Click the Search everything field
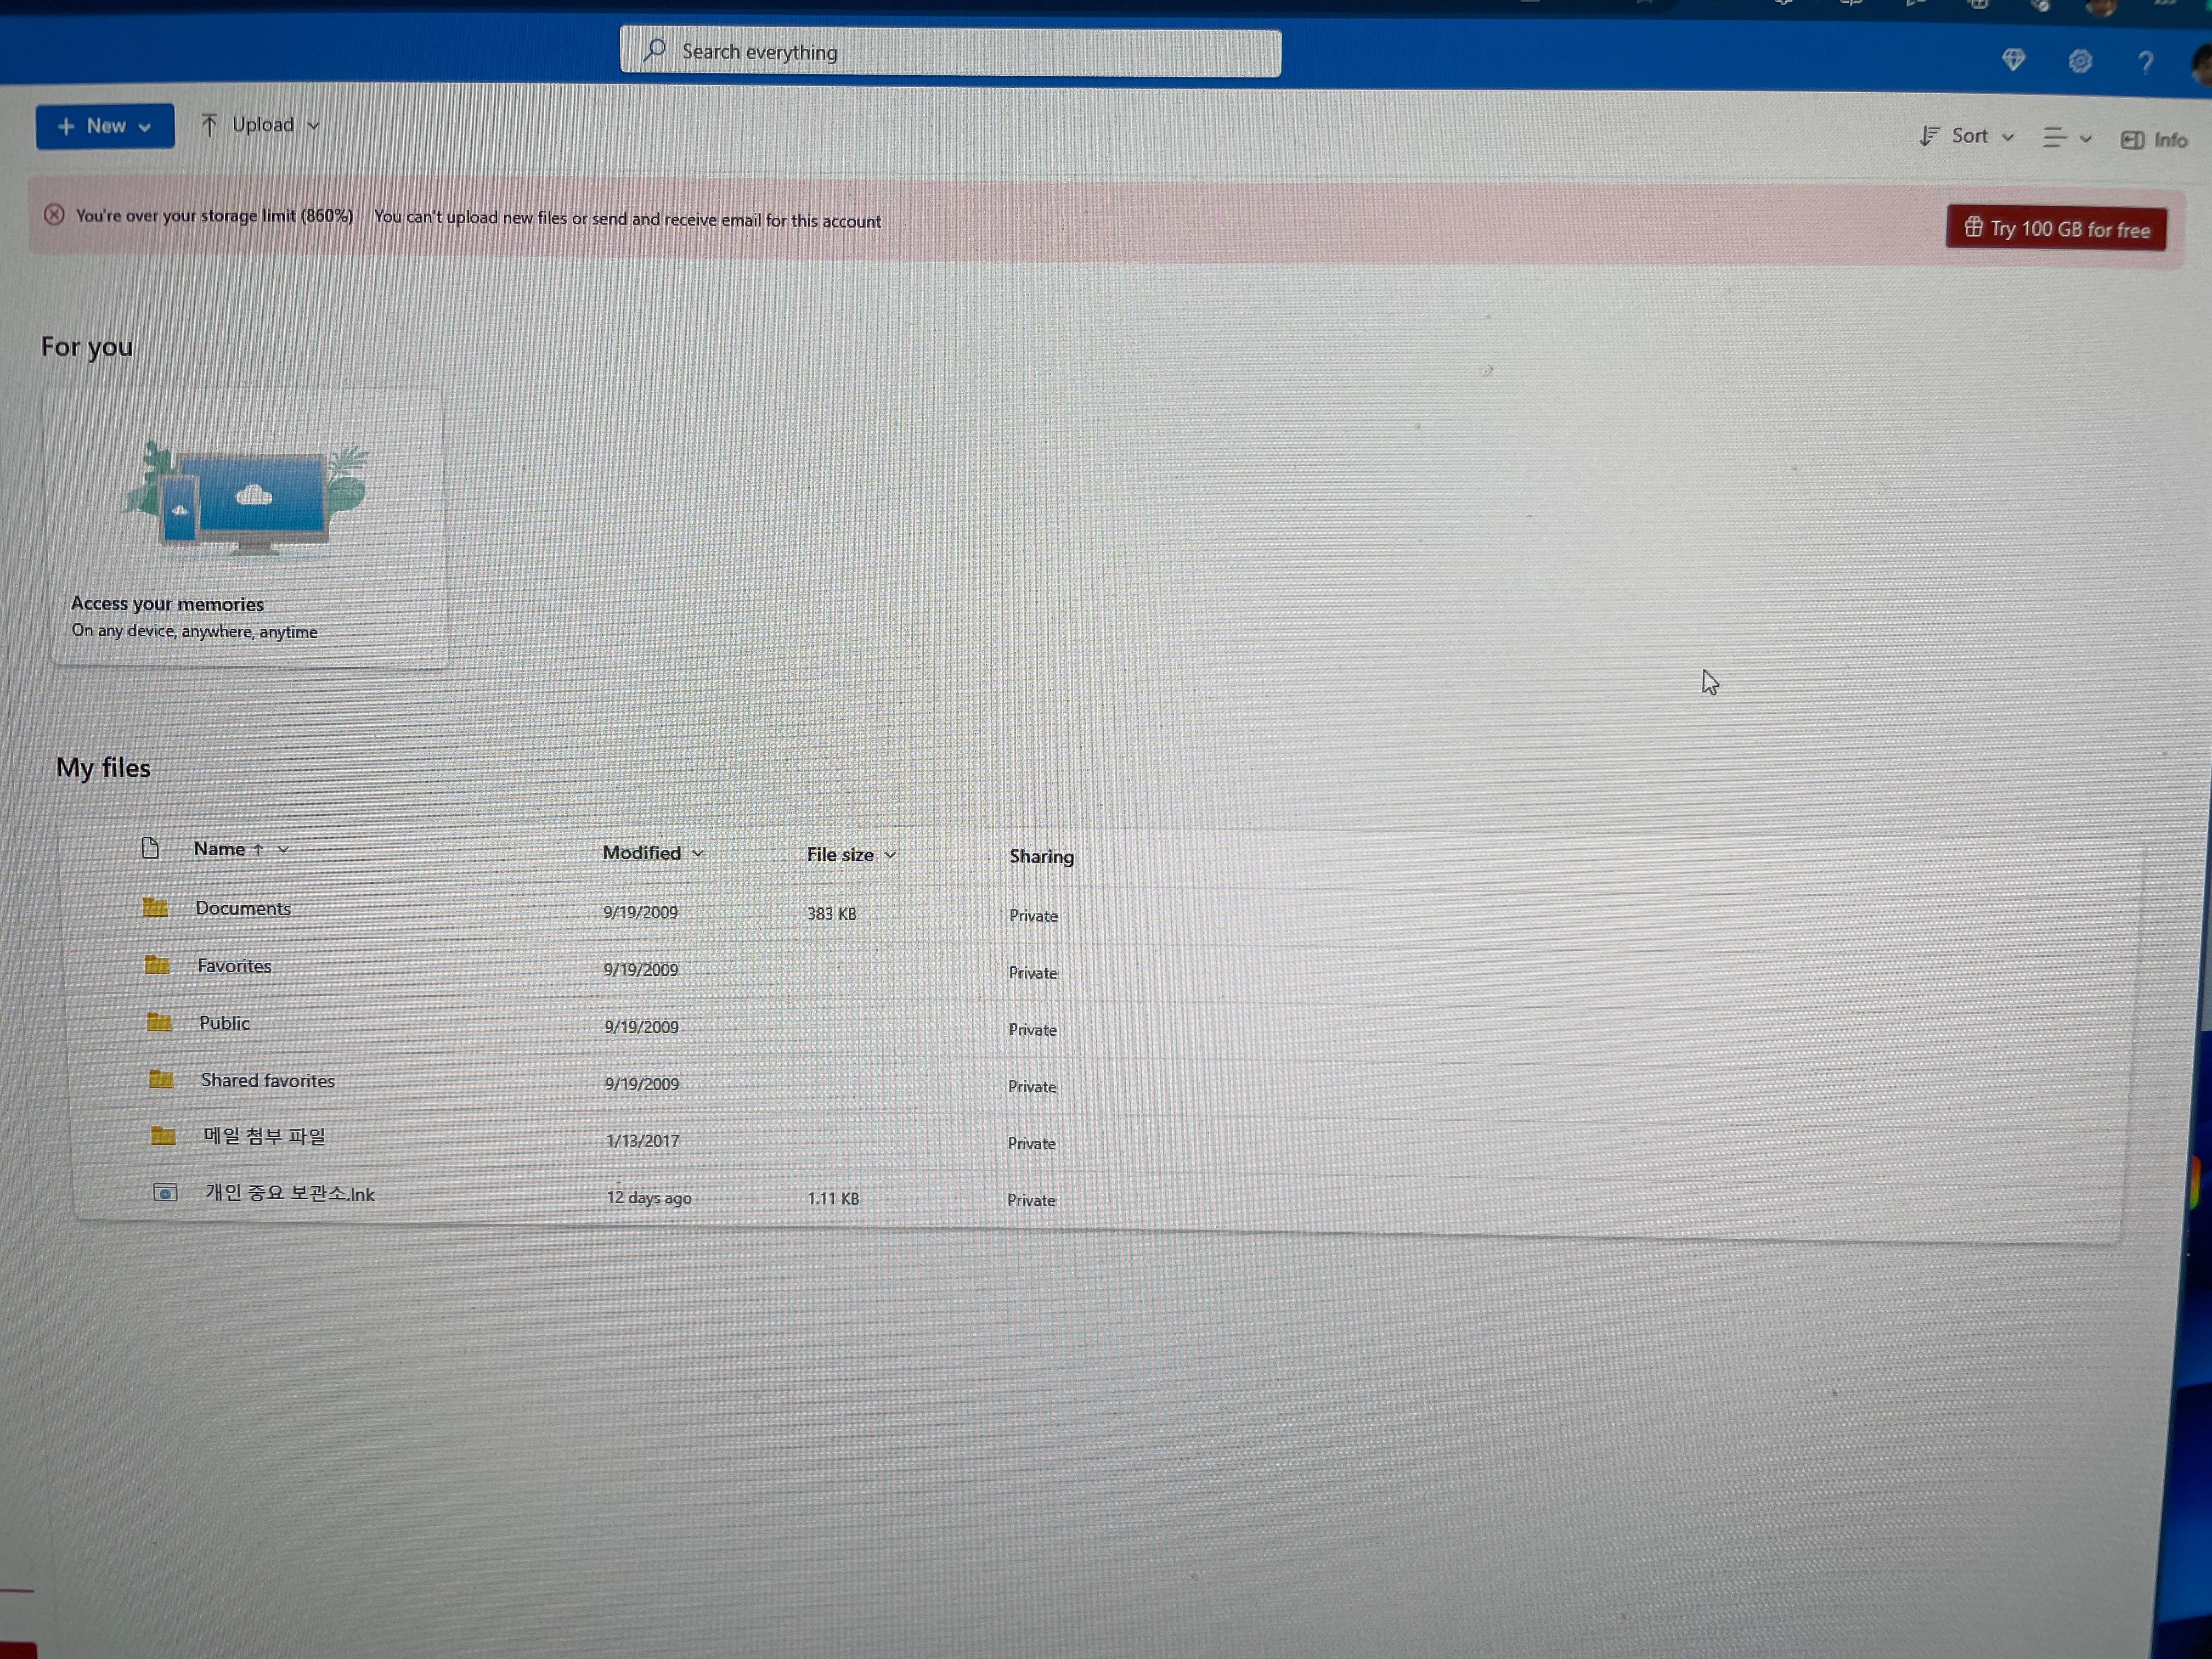The image size is (2212, 1659). click(x=950, y=52)
